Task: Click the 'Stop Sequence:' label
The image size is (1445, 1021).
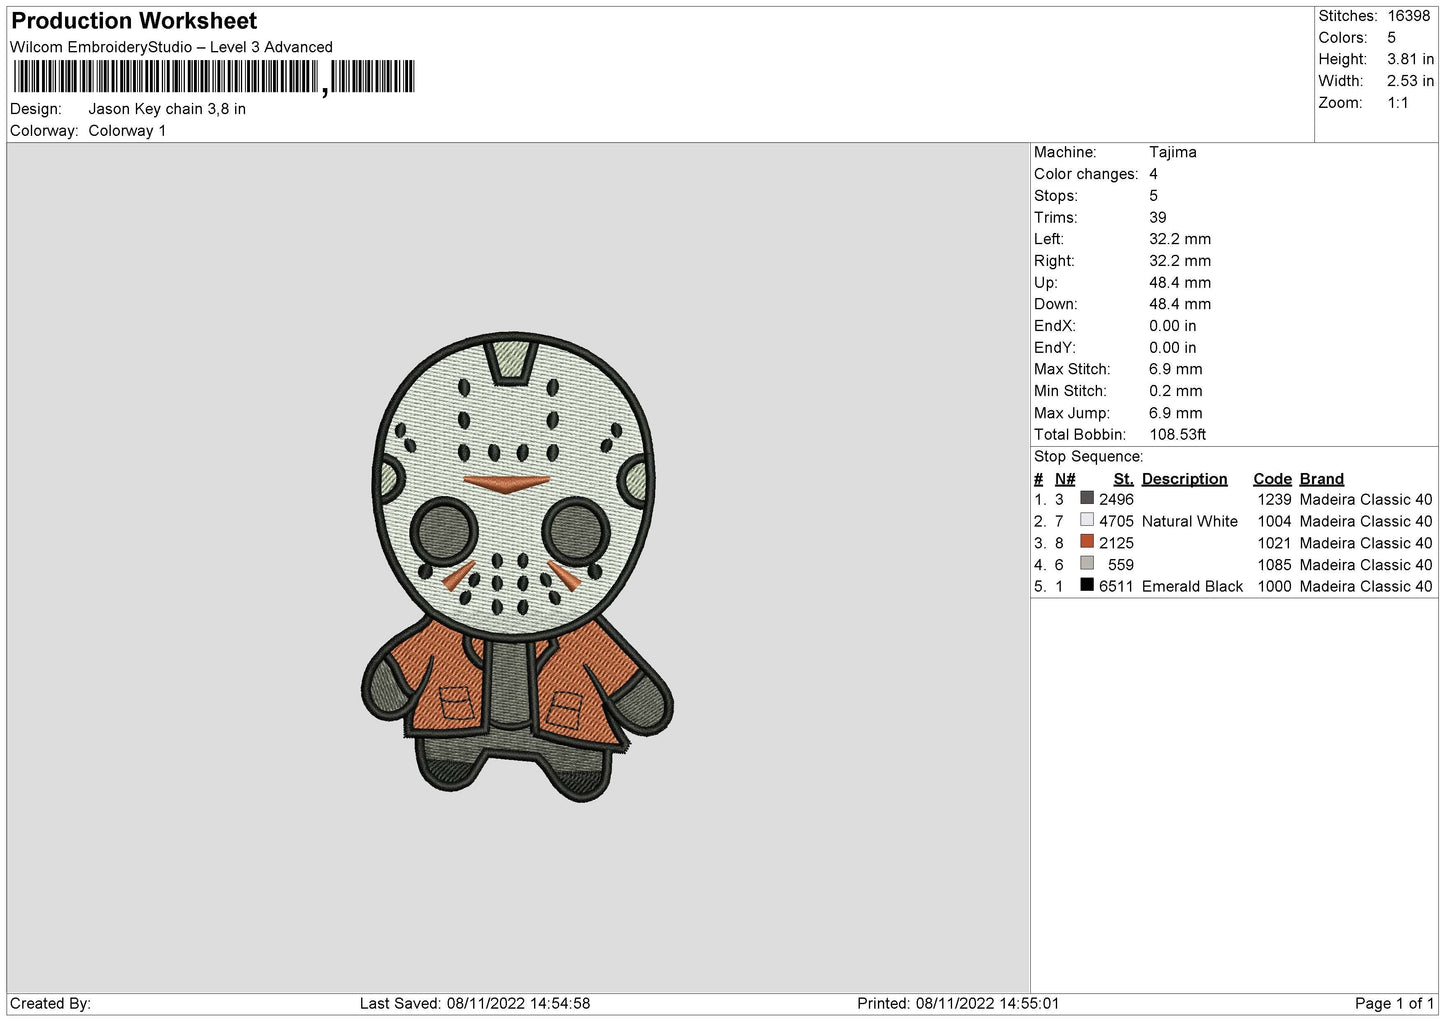Action: (1088, 457)
